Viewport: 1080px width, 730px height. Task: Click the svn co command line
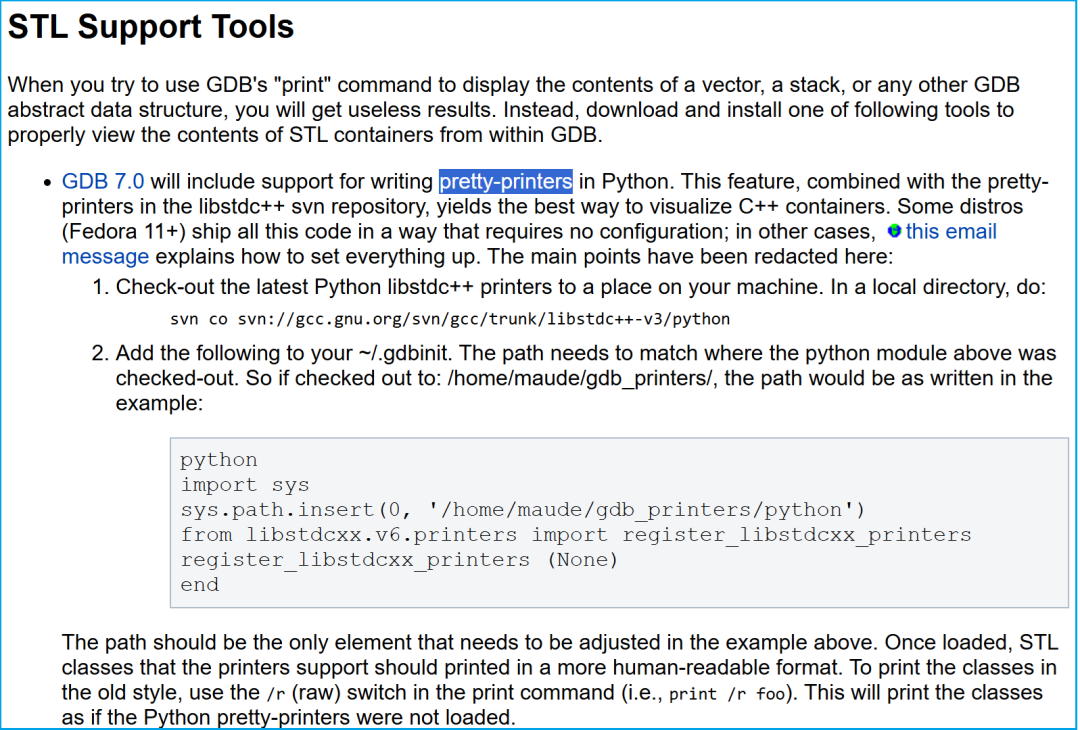coord(450,319)
